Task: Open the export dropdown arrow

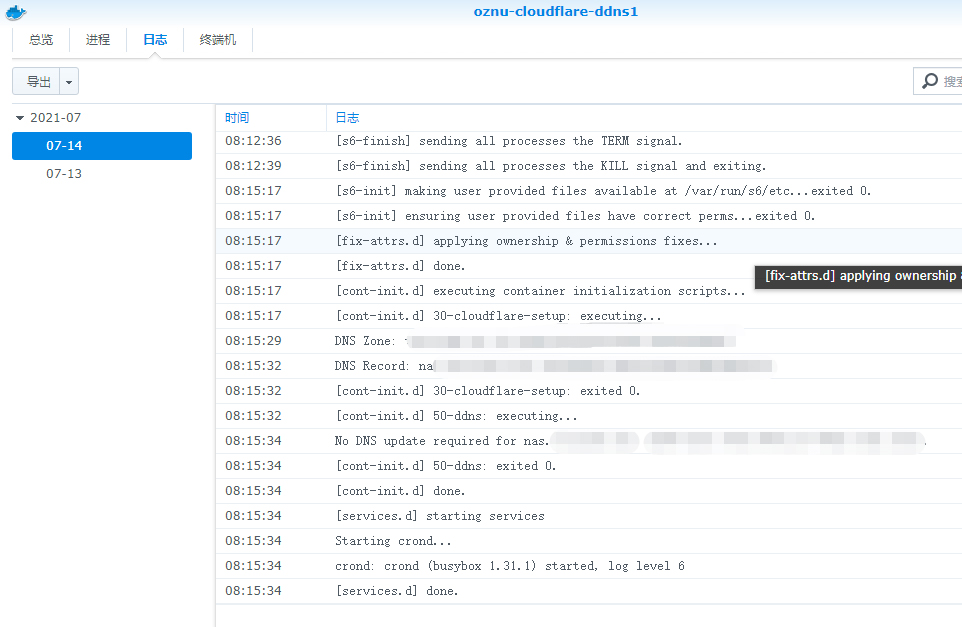Action: coord(69,81)
